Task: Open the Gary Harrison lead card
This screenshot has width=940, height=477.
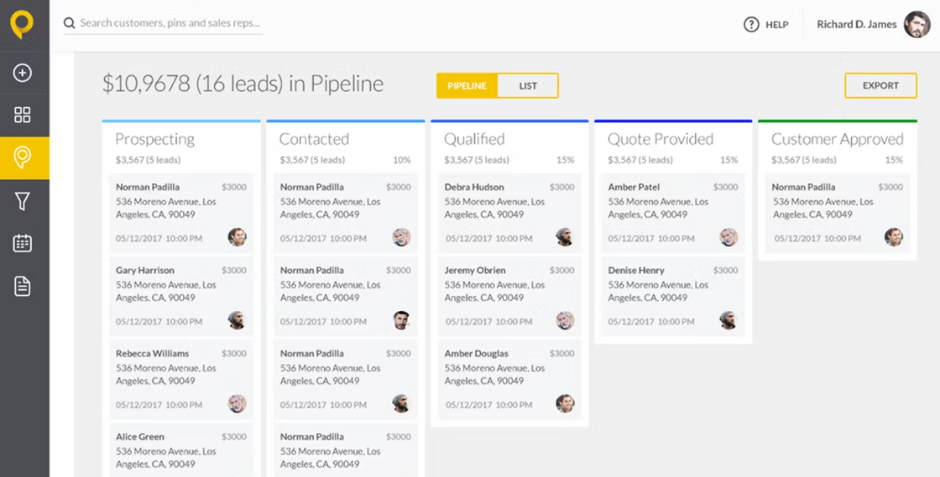Action: (181, 295)
